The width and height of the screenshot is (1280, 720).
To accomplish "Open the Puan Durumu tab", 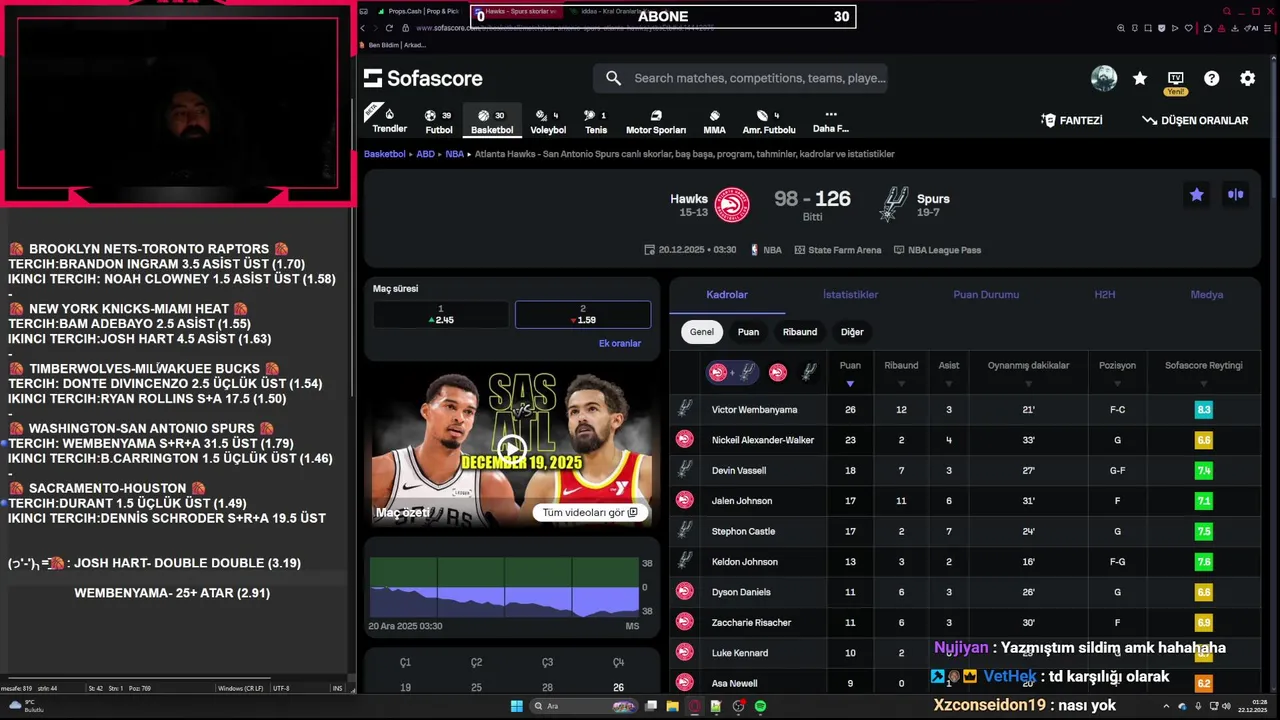I will pos(986,294).
